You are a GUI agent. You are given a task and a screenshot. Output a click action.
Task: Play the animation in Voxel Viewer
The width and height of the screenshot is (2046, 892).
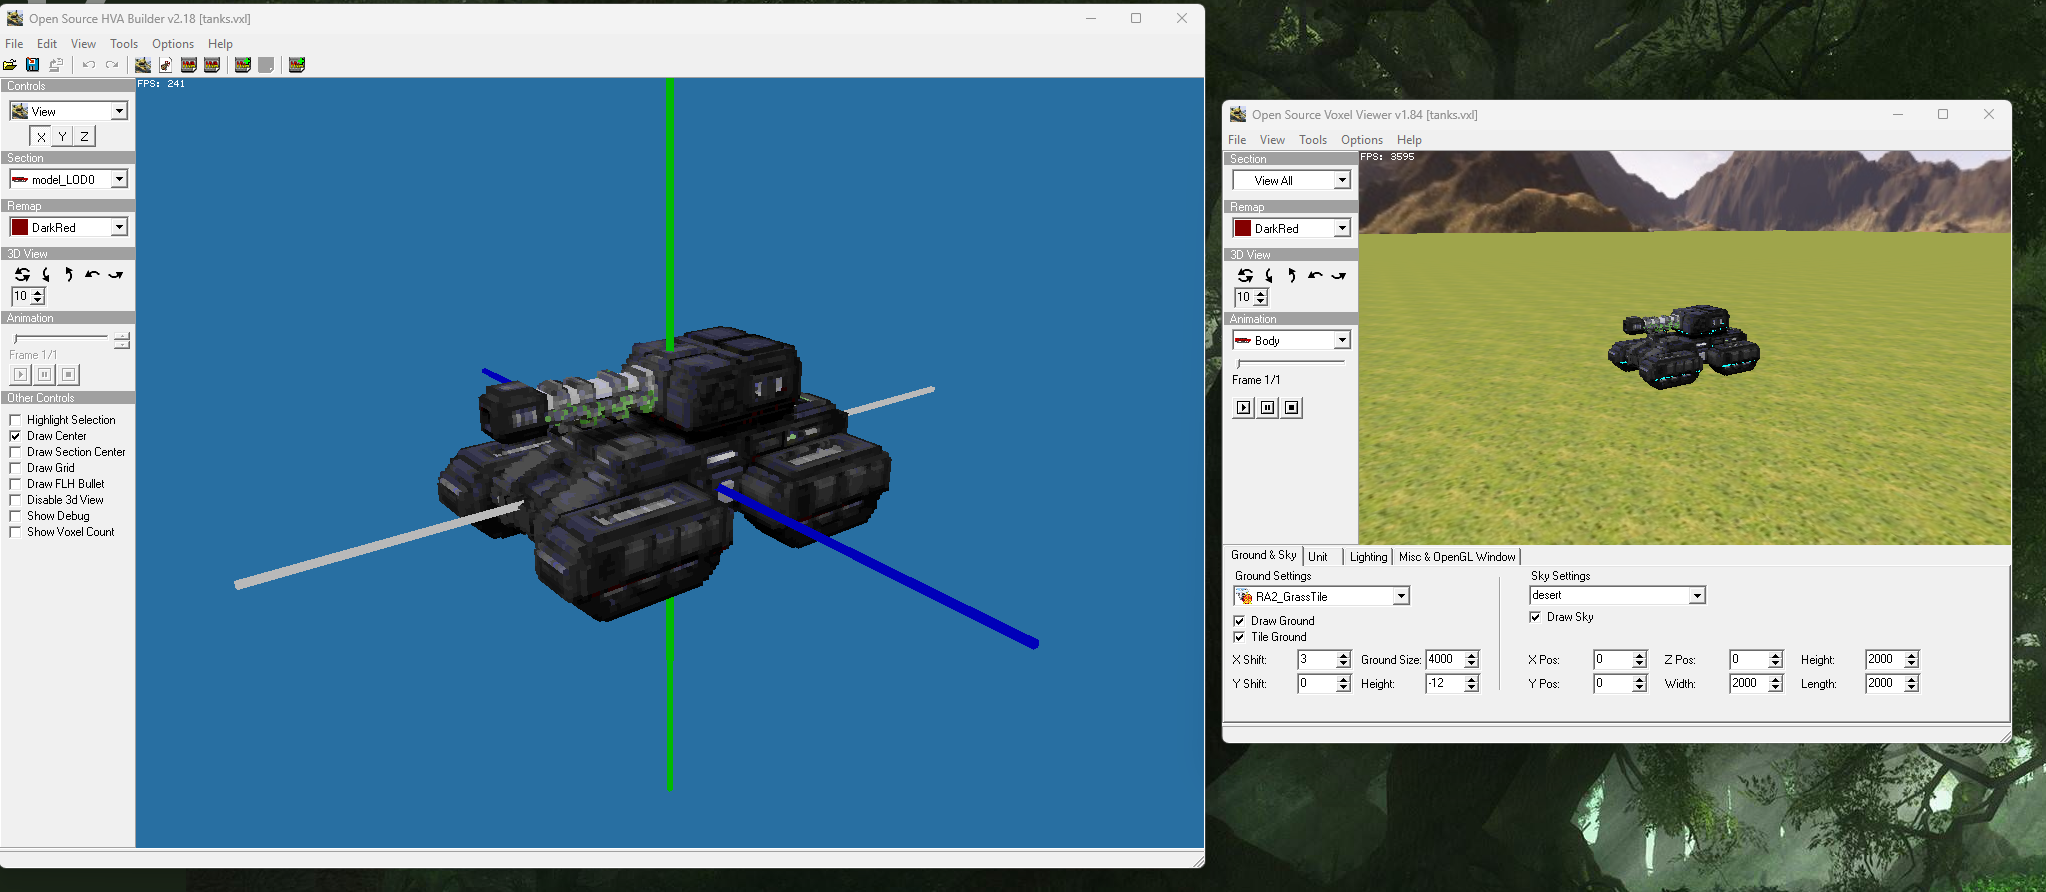[1243, 407]
